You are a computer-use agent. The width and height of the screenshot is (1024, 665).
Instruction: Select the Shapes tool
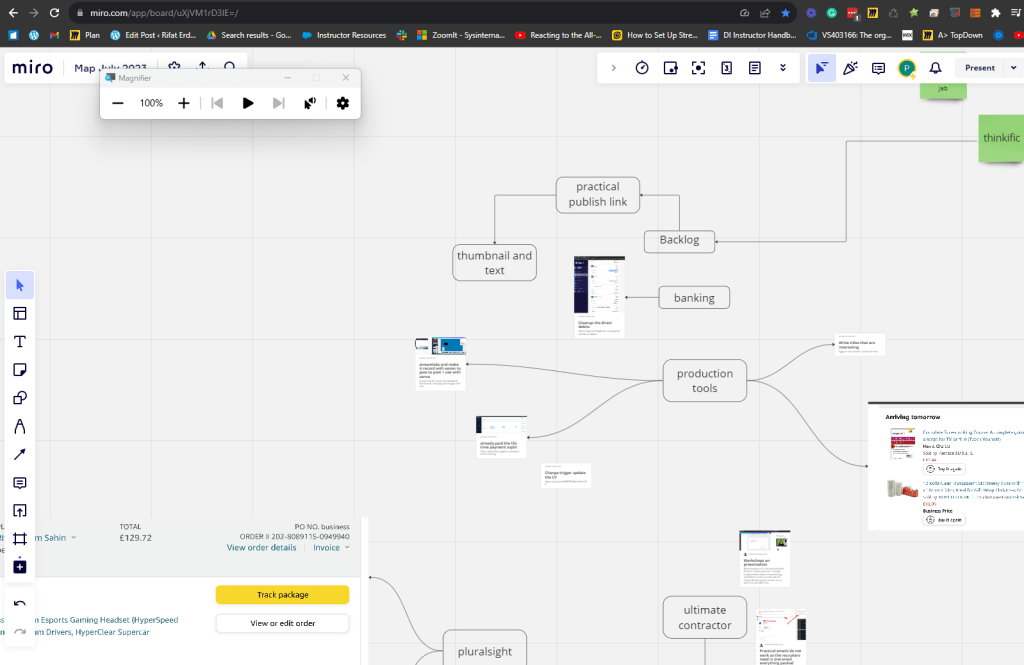pos(20,398)
